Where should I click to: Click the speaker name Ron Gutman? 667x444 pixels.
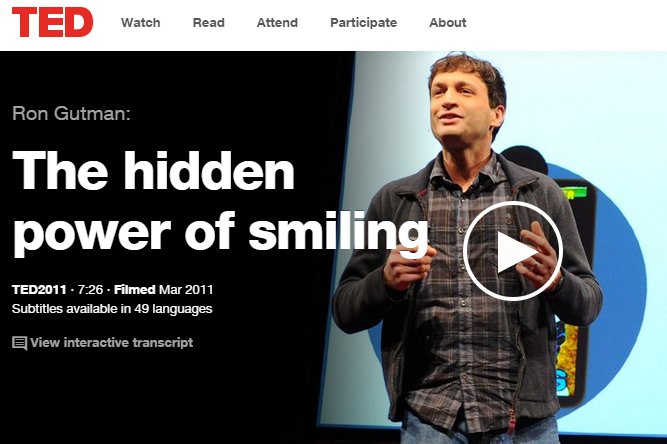(x=71, y=114)
